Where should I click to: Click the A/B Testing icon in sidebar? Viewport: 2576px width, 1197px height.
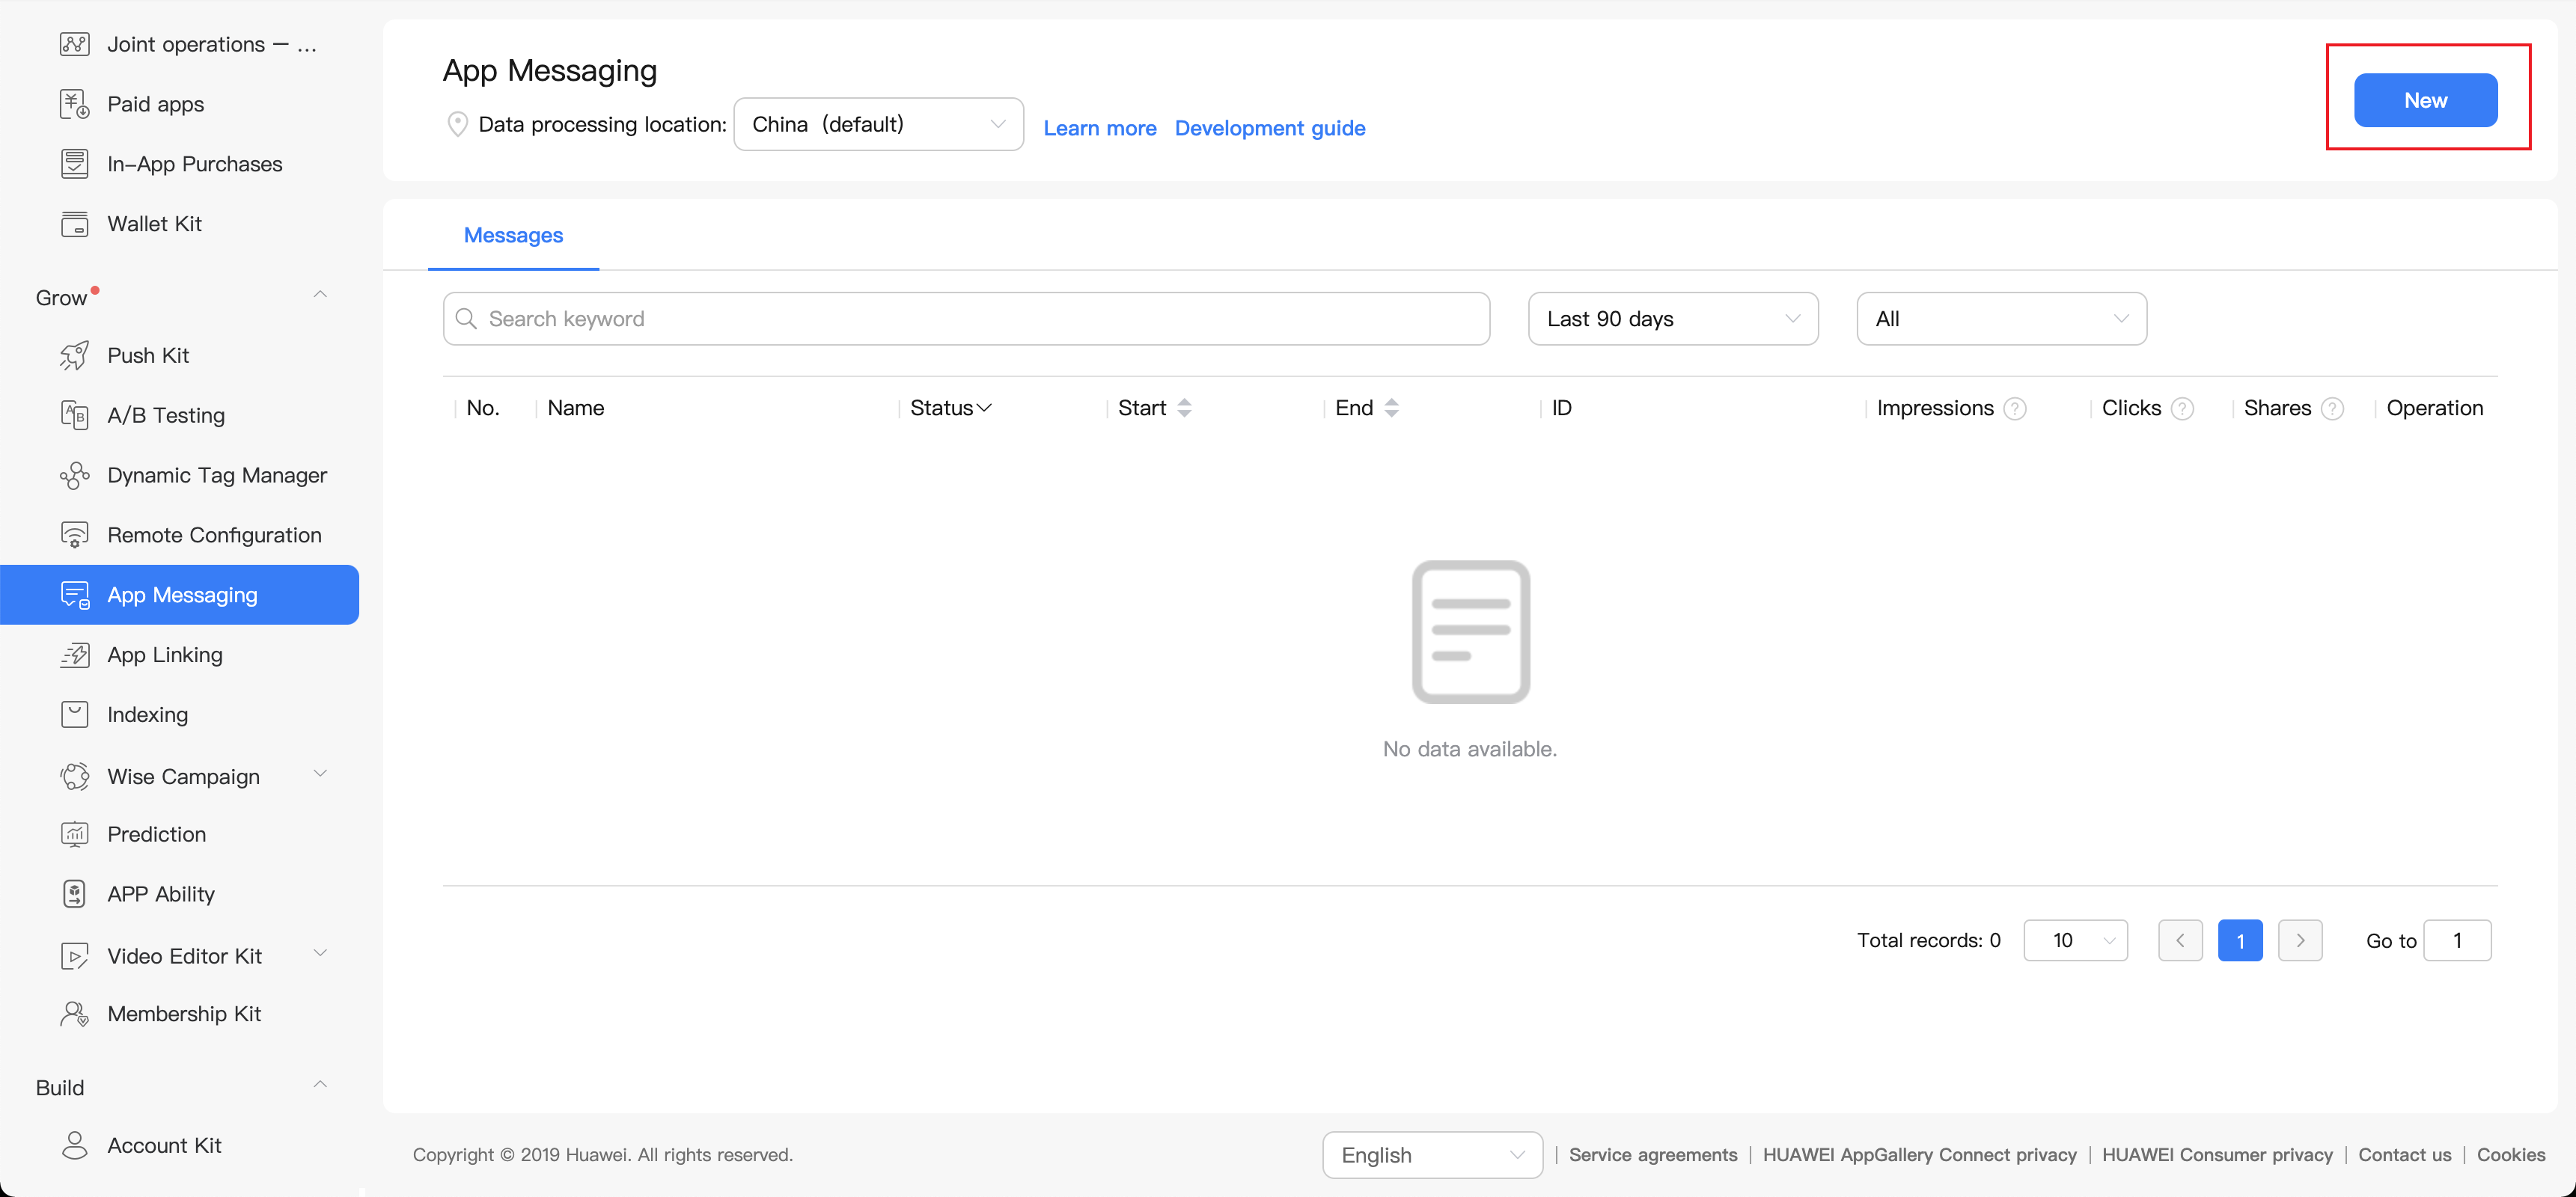(74, 415)
